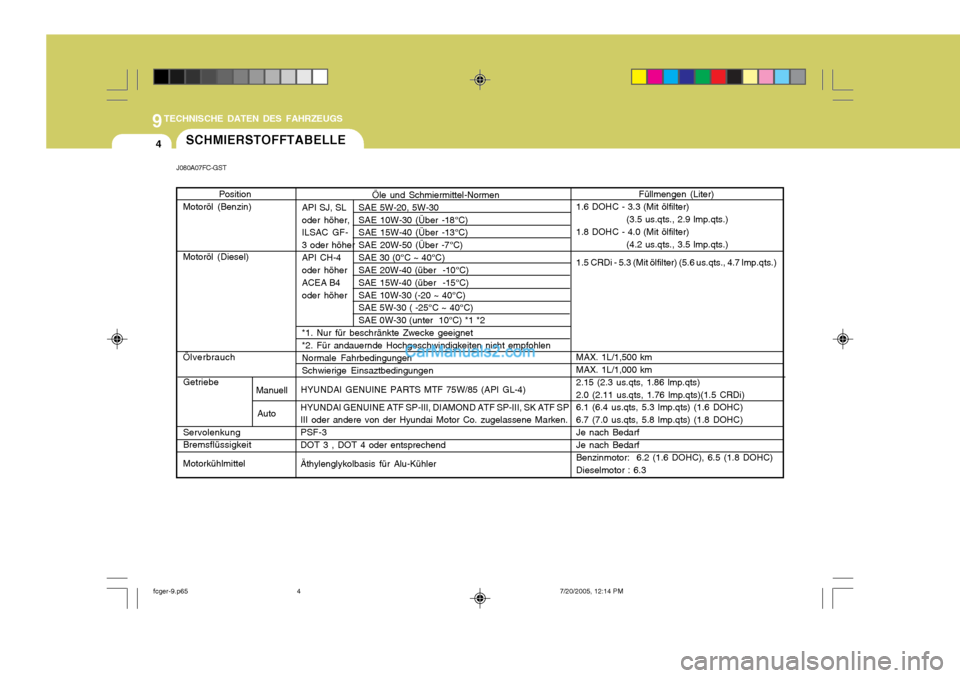Click Äthylenglykolbasis für Alu-Kühler cell
The width and height of the screenshot is (960, 678).
(369, 464)
